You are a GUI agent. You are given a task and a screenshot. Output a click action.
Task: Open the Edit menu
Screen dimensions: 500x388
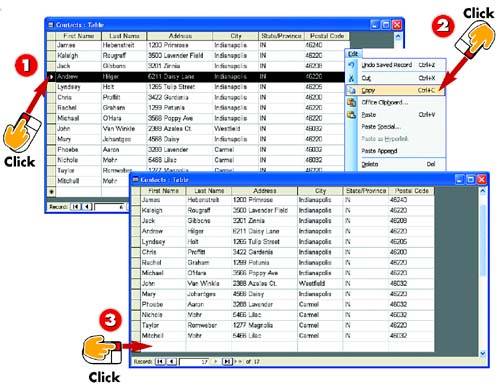pyautogui.click(x=353, y=54)
